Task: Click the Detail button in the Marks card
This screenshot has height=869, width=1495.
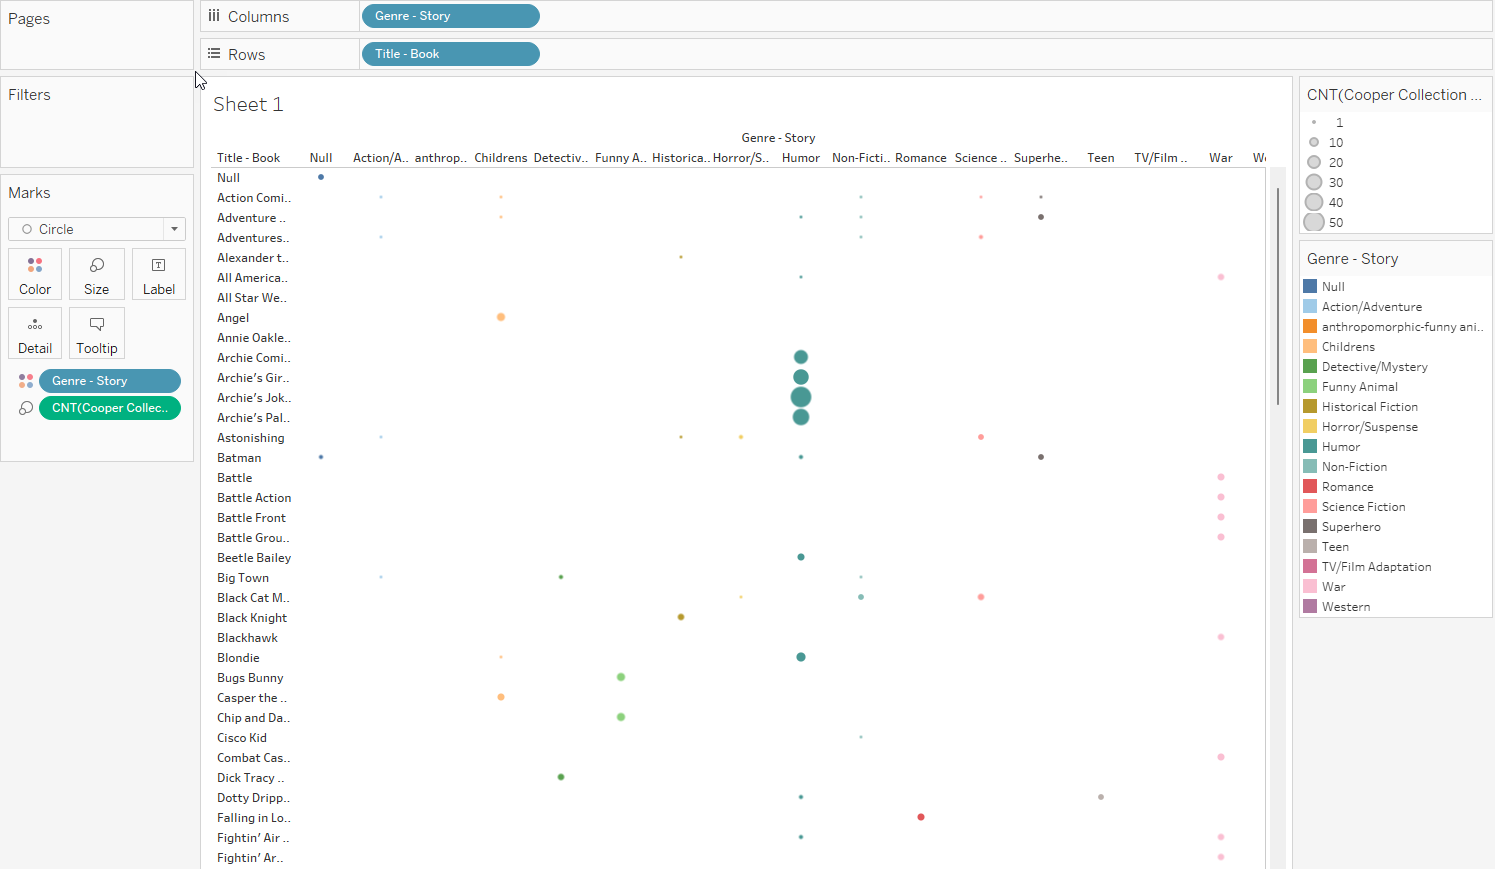Action: point(34,332)
